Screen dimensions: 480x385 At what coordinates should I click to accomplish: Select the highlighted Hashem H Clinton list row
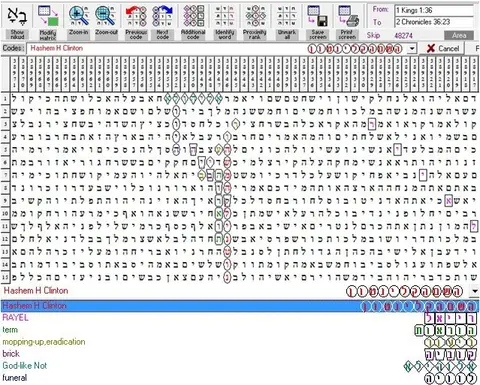click(240, 306)
